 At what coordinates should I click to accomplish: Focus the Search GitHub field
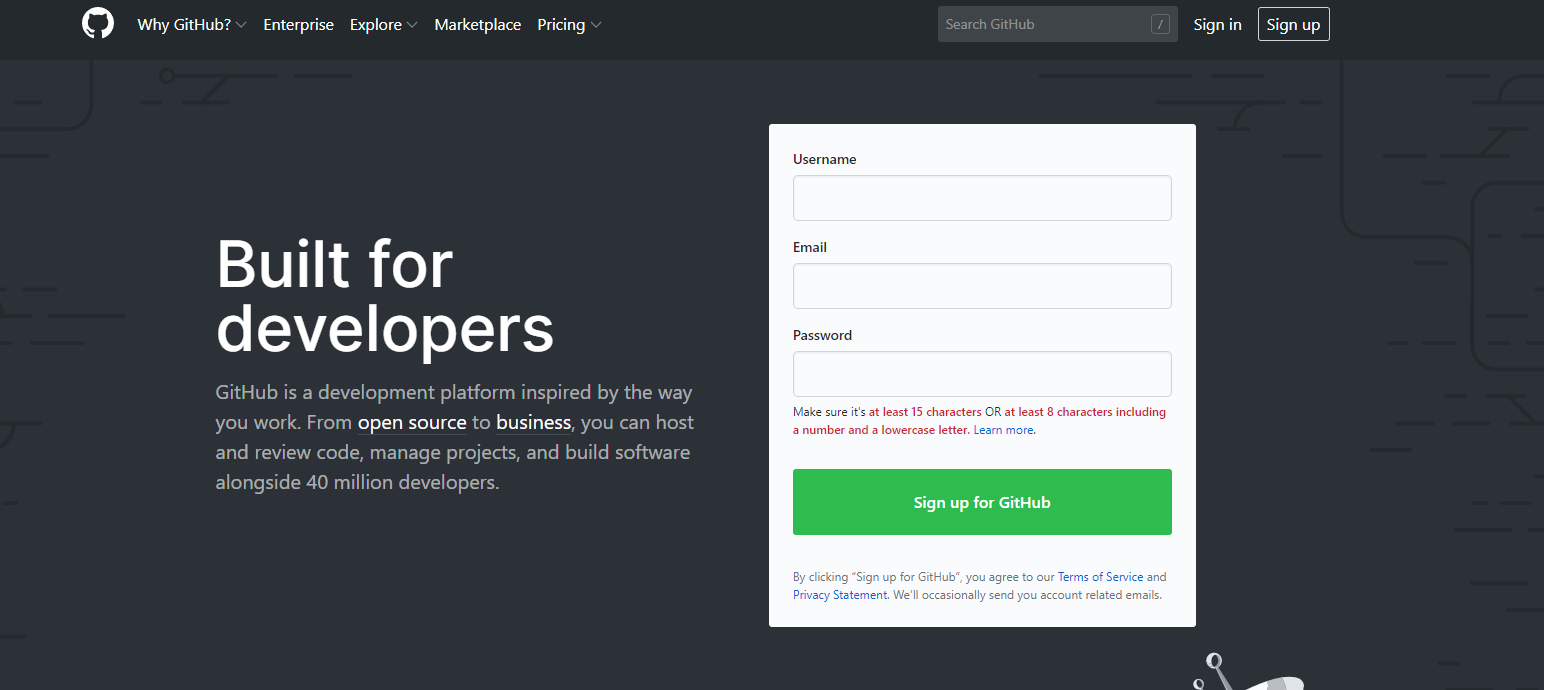[1057, 24]
